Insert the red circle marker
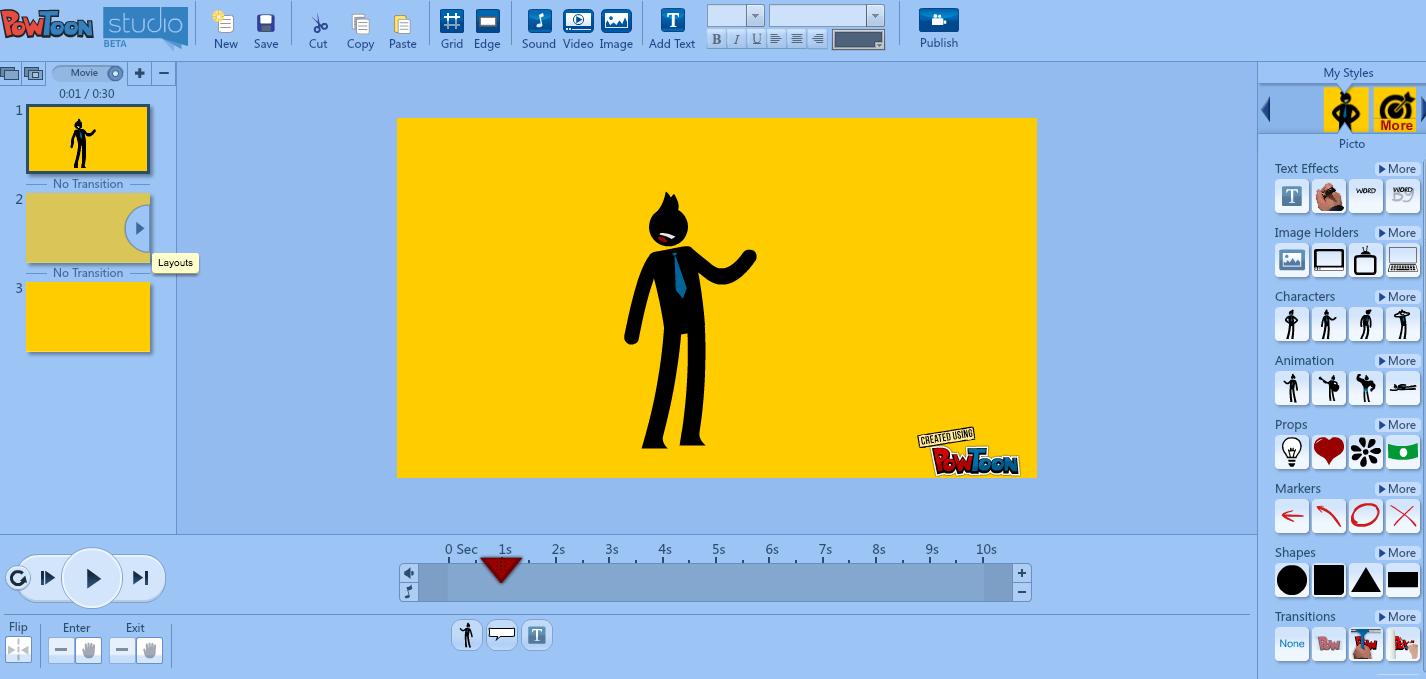This screenshot has height=679, width=1426. click(x=1366, y=516)
